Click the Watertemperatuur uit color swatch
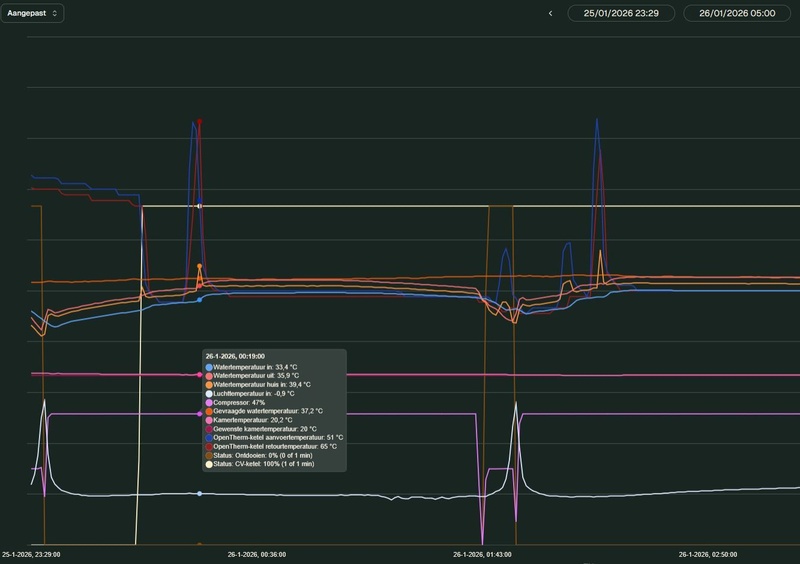Viewport: 800px width, 564px height. click(209, 376)
